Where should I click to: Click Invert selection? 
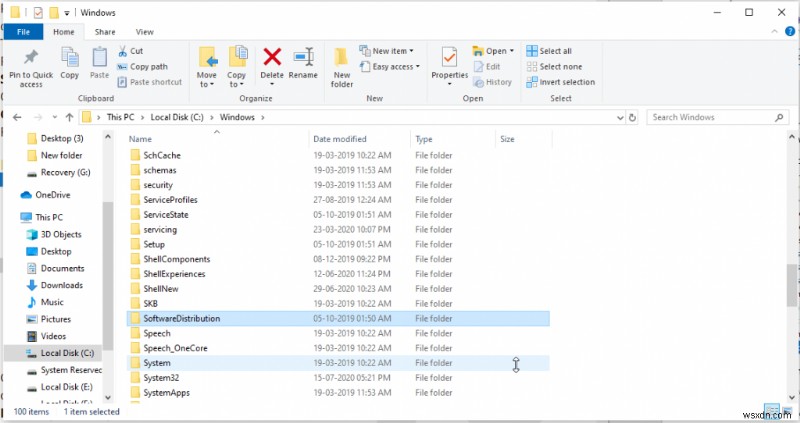pyautogui.click(x=561, y=82)
